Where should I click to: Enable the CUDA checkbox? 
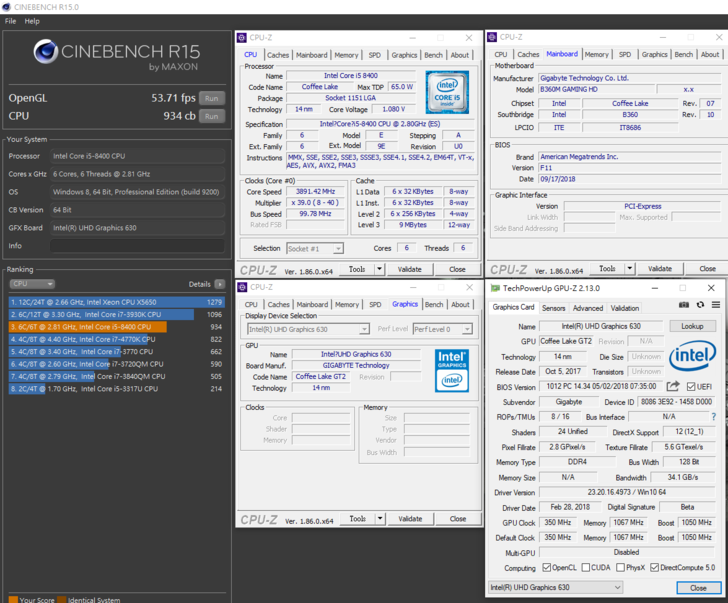[586, 567]
